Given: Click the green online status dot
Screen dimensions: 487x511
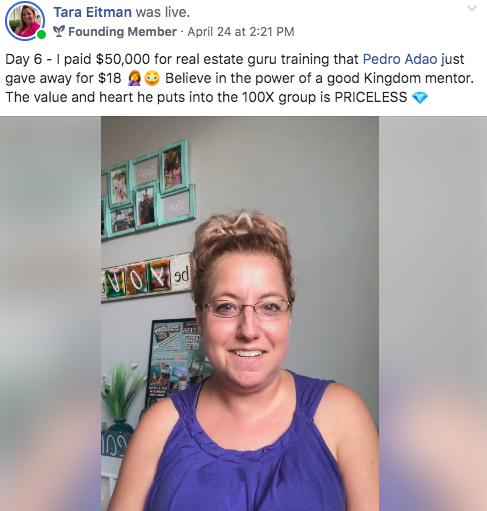Looking at the screenshot, I should [x=41, y=34].
